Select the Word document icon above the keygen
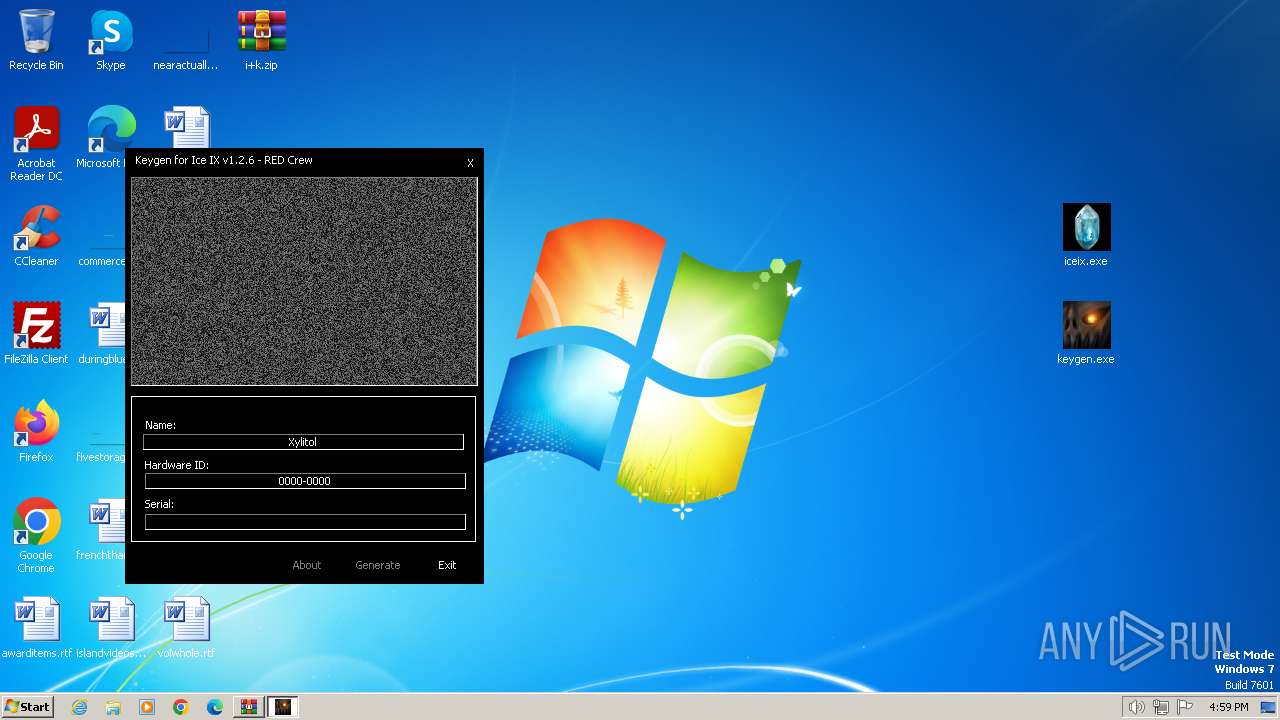Screen dimensions: 1280x720 [x=187, y=127]
